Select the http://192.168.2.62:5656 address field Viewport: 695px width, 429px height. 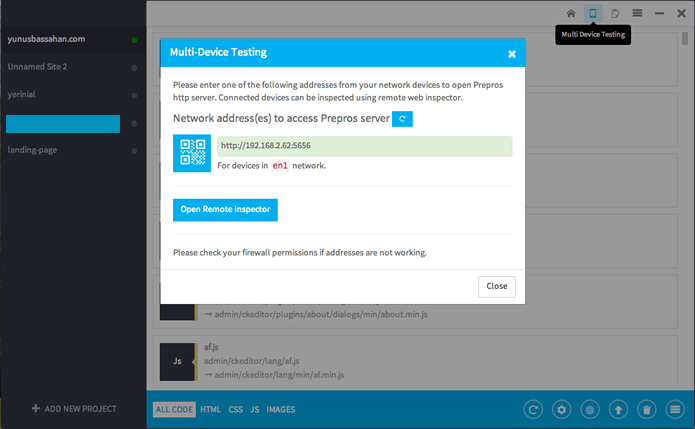[x=364, y=146]
